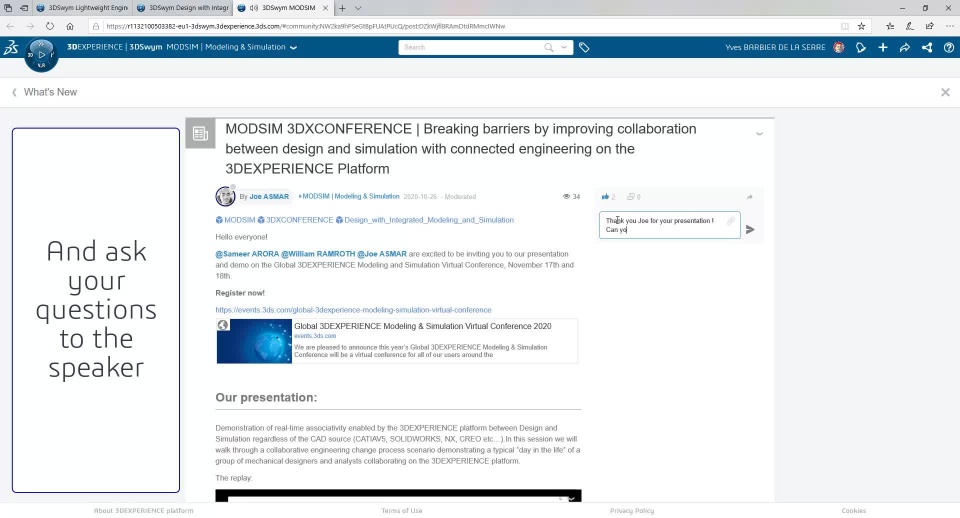Close the 3DSwym MODSIM browser tab
Image resolution: width=960 pixels, height=518 pixels.
[x=326, y=8]
